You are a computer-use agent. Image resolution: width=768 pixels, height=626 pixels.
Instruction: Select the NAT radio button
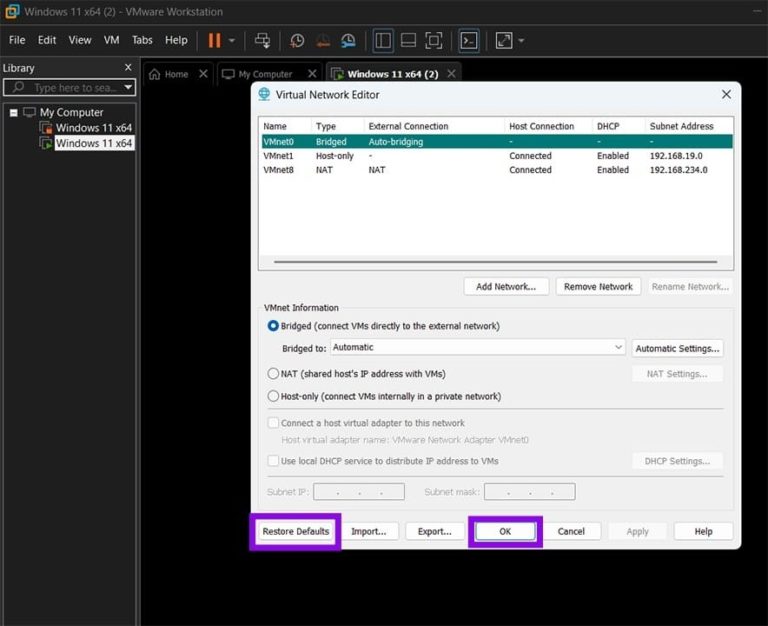[273, 373]
